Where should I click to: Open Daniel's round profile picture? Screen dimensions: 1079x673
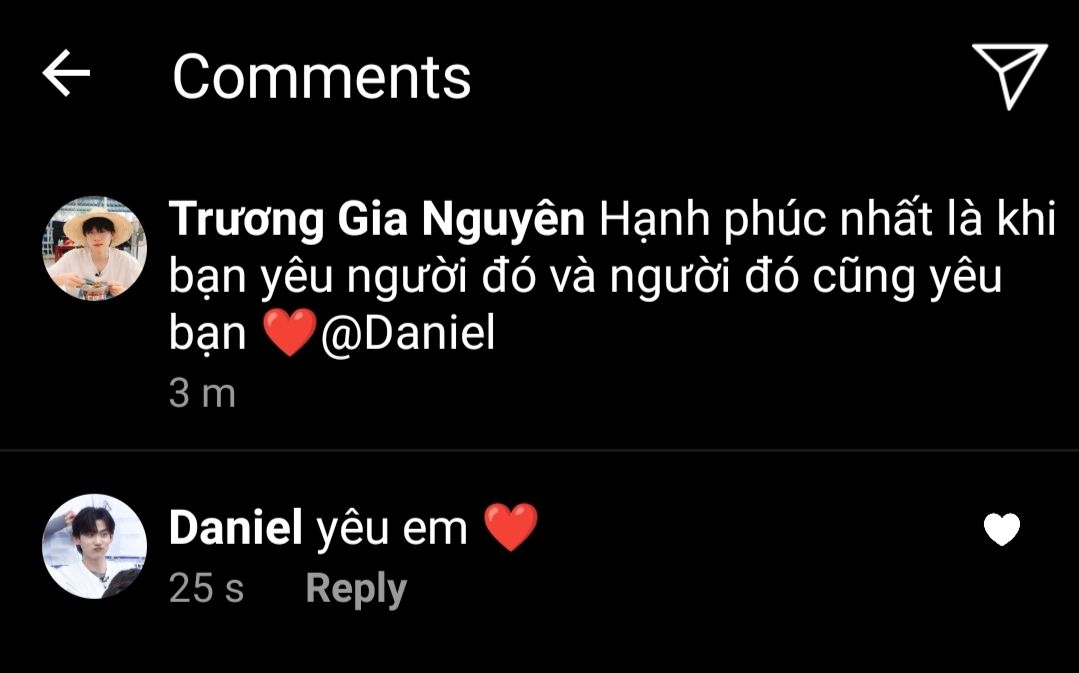(95, 546)
